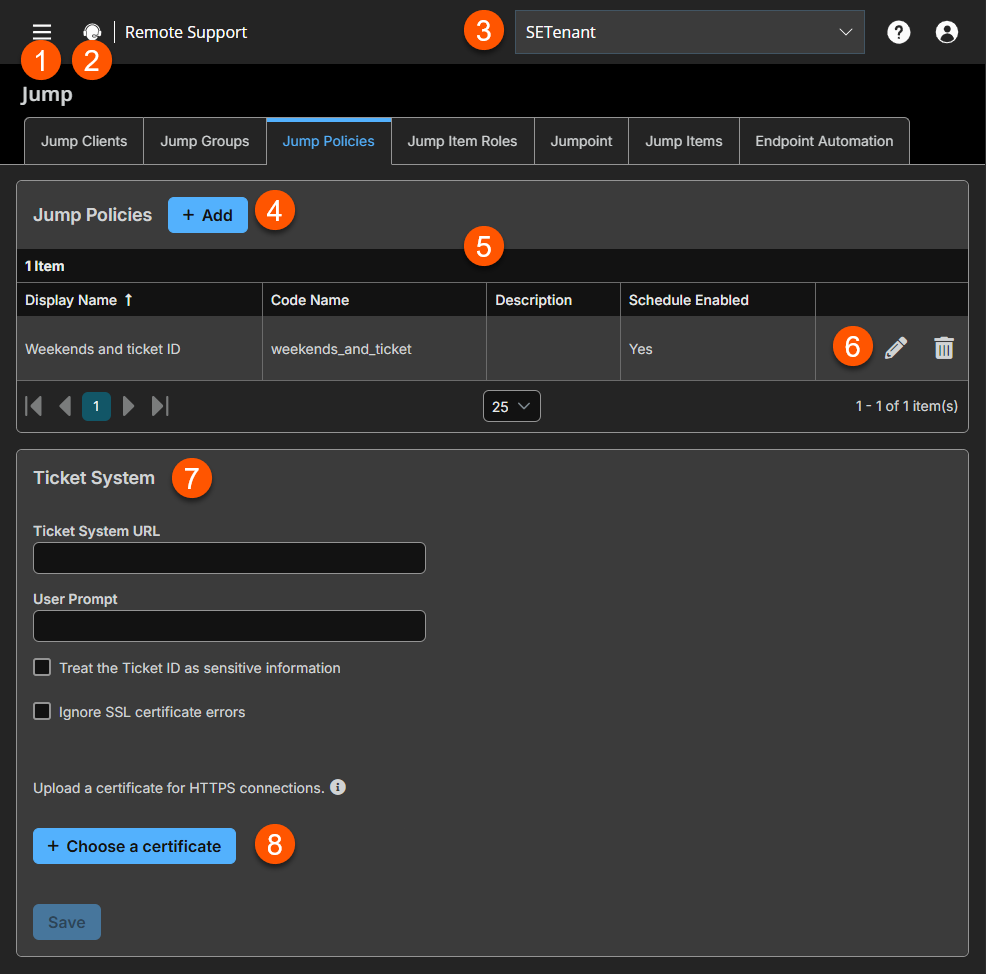Select the Jump Policies tab
Viewport: 986px width, 974px height.
pyautogui.click(x=329, y=141)
